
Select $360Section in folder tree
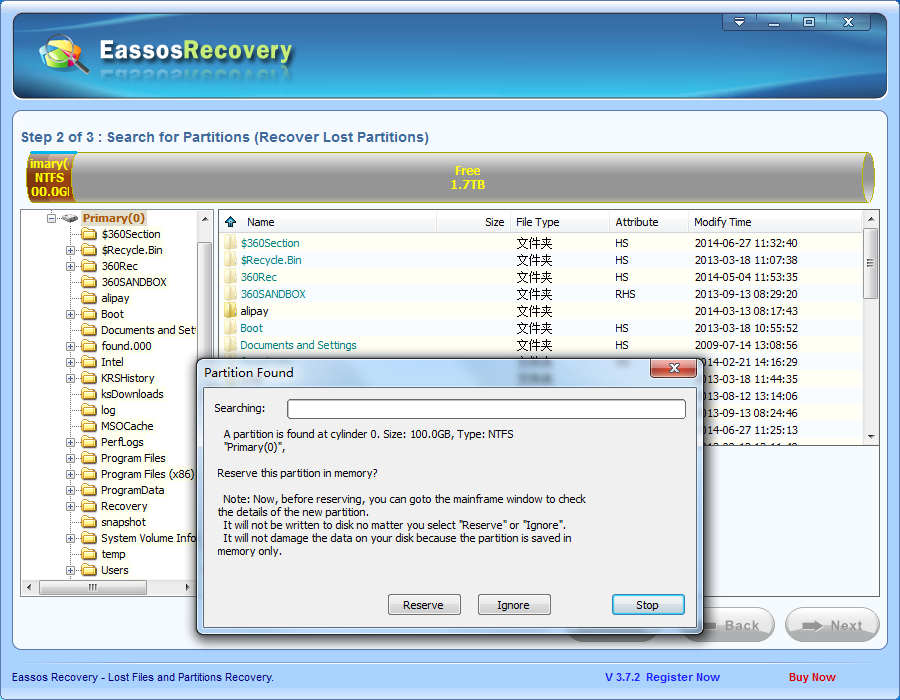[131, 234]
